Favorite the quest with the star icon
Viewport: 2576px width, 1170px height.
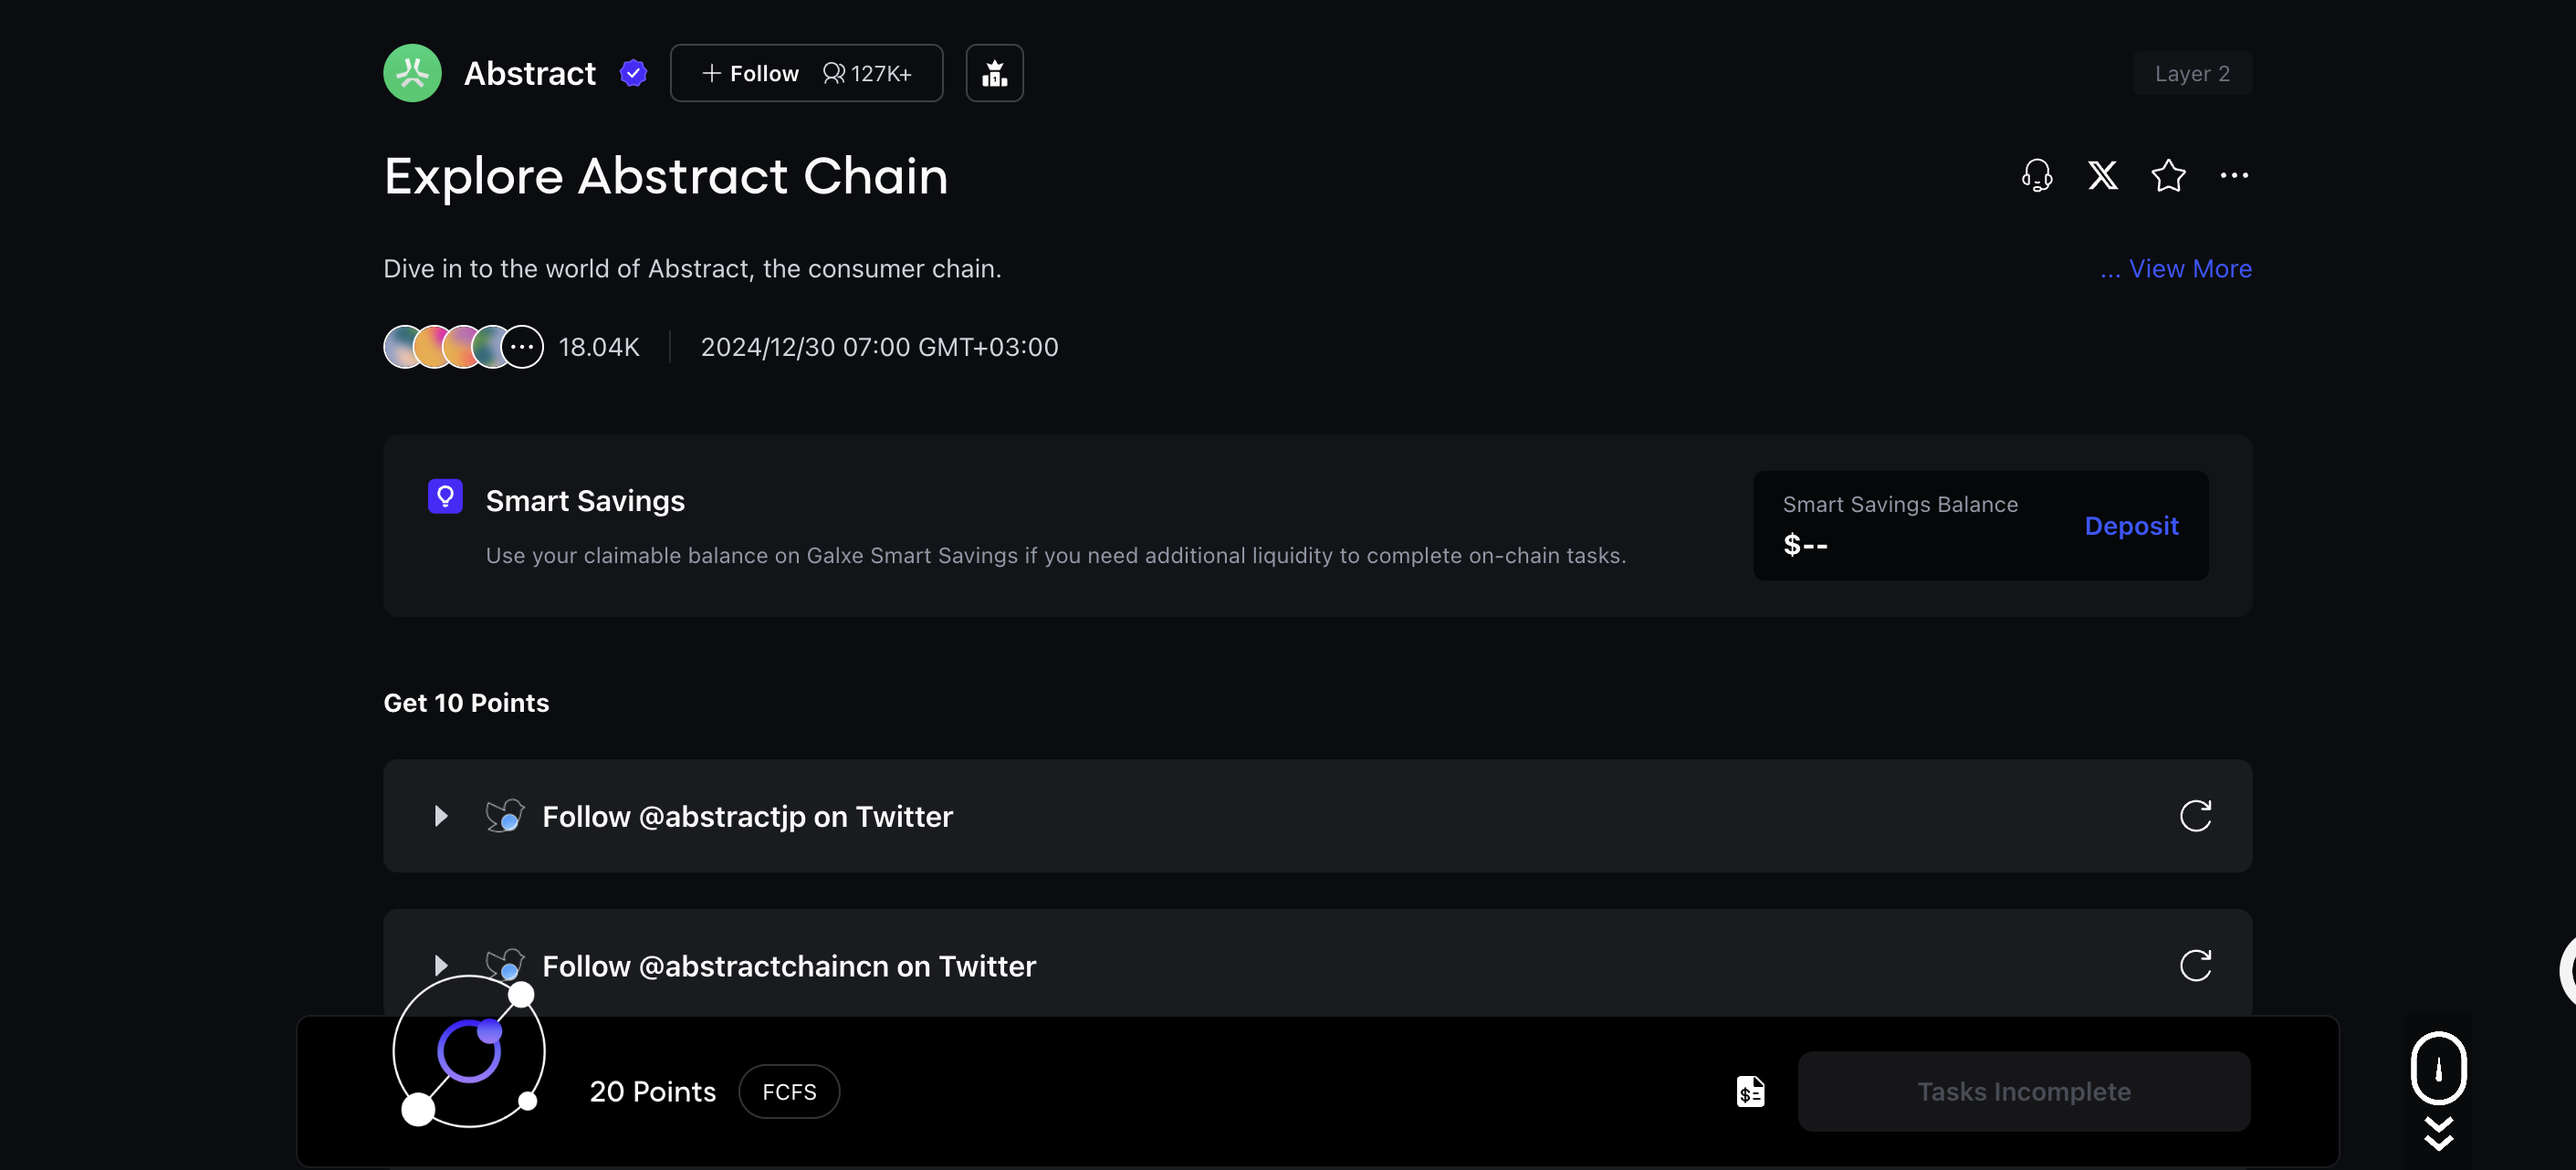click(x=2168, y=176)
